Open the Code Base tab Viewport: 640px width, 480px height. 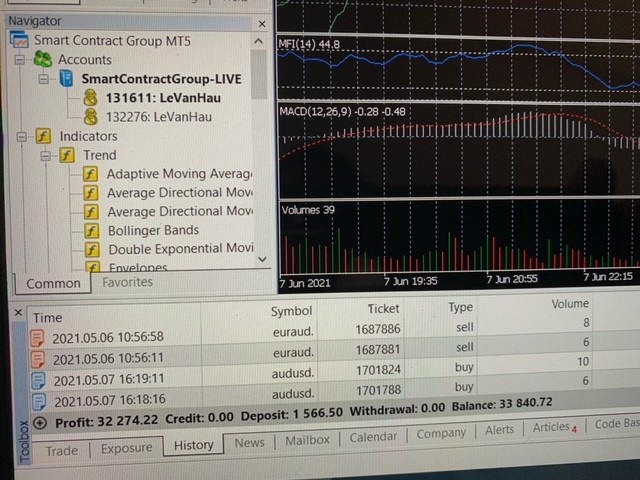[616, 424]
